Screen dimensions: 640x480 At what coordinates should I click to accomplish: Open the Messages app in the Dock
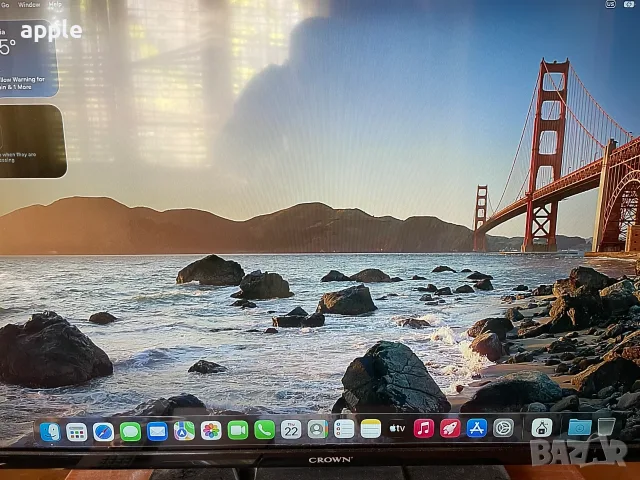point(130,431)
